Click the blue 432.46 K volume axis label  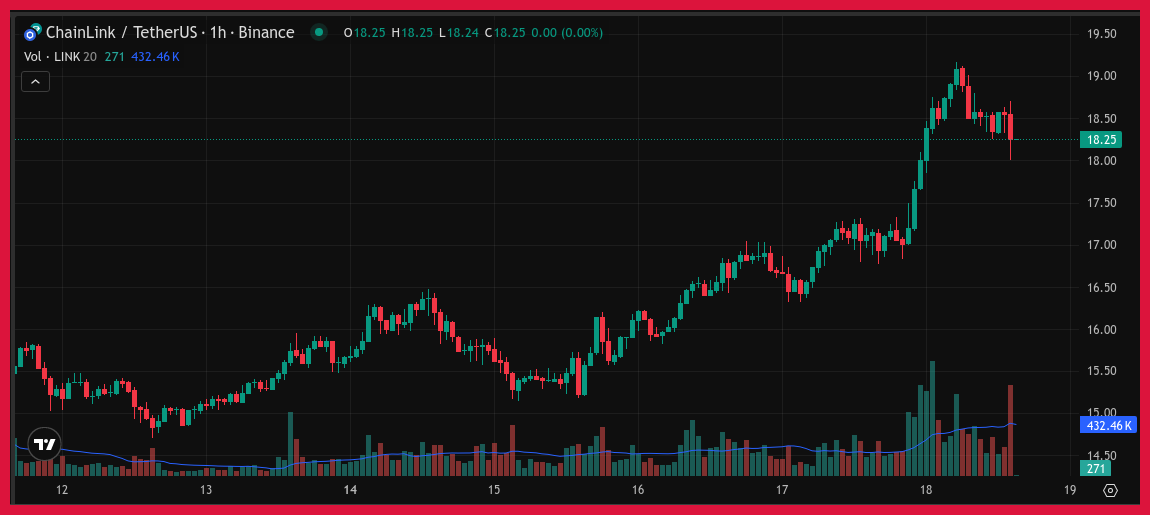1107,425
